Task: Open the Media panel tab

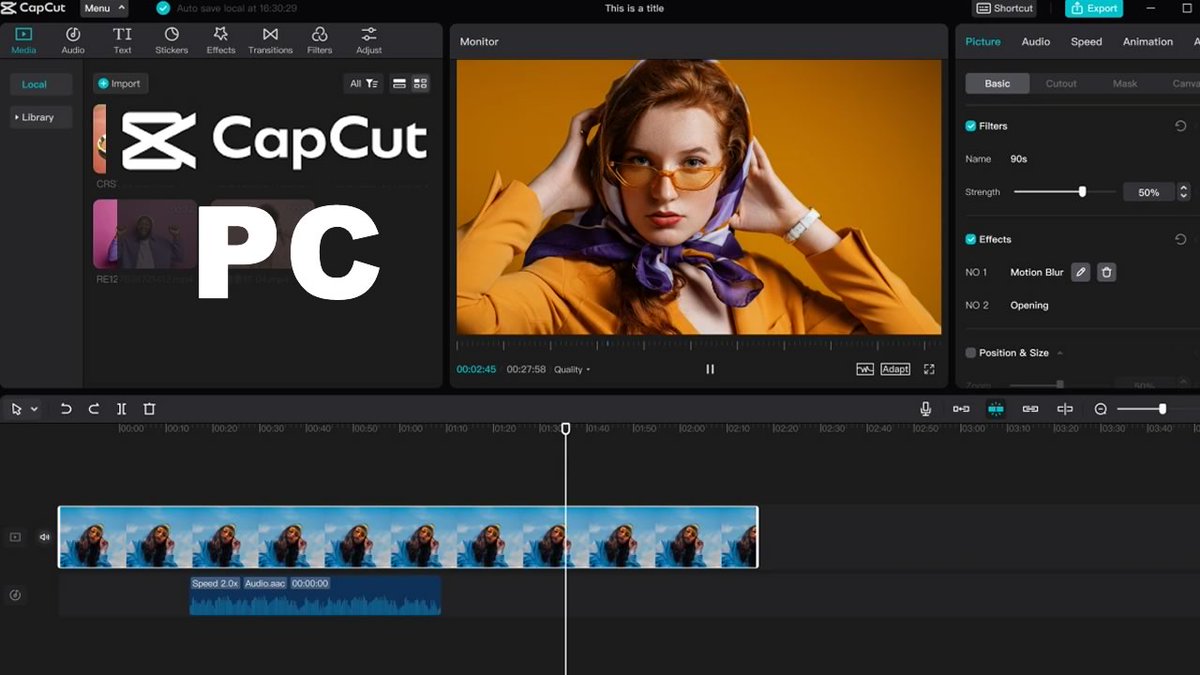Action: (x=24, y=40)
